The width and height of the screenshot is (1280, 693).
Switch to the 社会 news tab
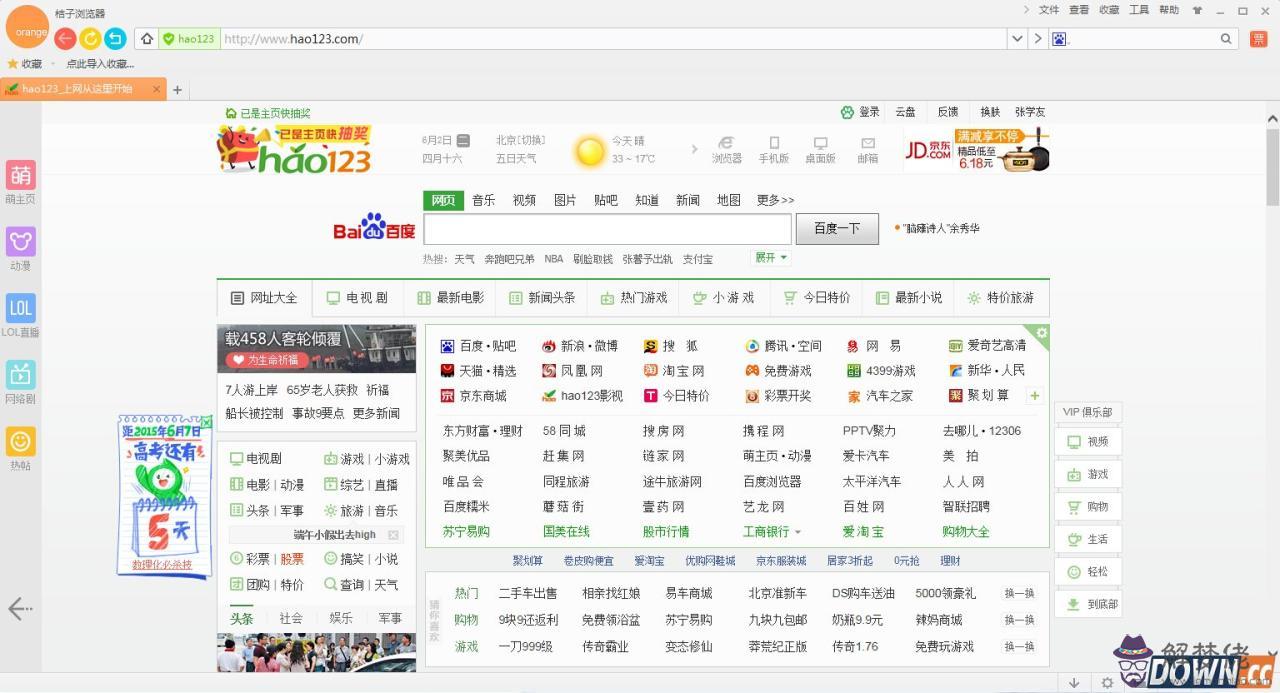click(291, 618)
